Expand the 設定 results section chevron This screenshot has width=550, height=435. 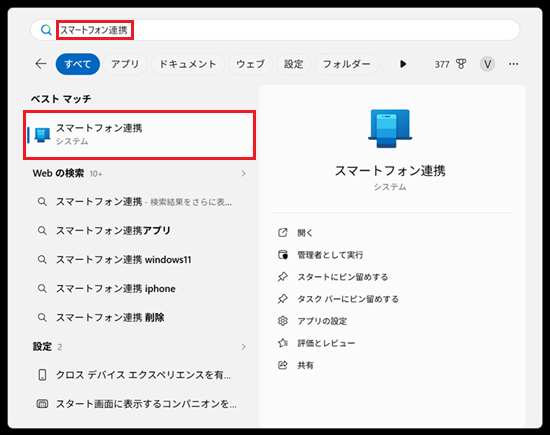(243, 347)
